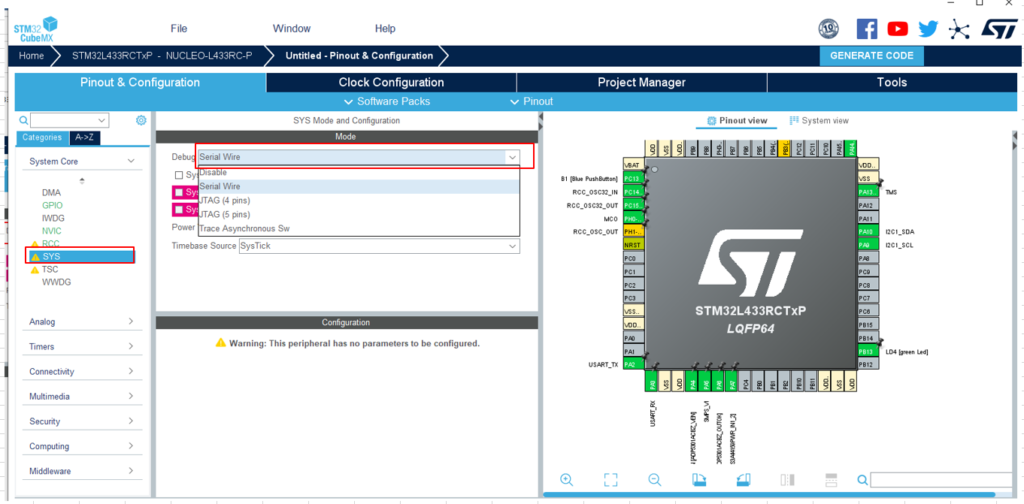Click the horizontal split layout icon
The width and height of the screenshot is (1024, 504).
[x=831, y=480]
